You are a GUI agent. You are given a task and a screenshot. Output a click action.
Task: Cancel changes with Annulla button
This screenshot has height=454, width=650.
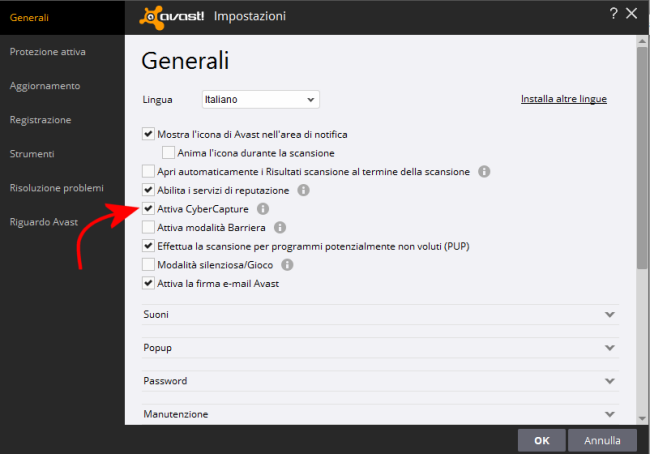point(602,440)
